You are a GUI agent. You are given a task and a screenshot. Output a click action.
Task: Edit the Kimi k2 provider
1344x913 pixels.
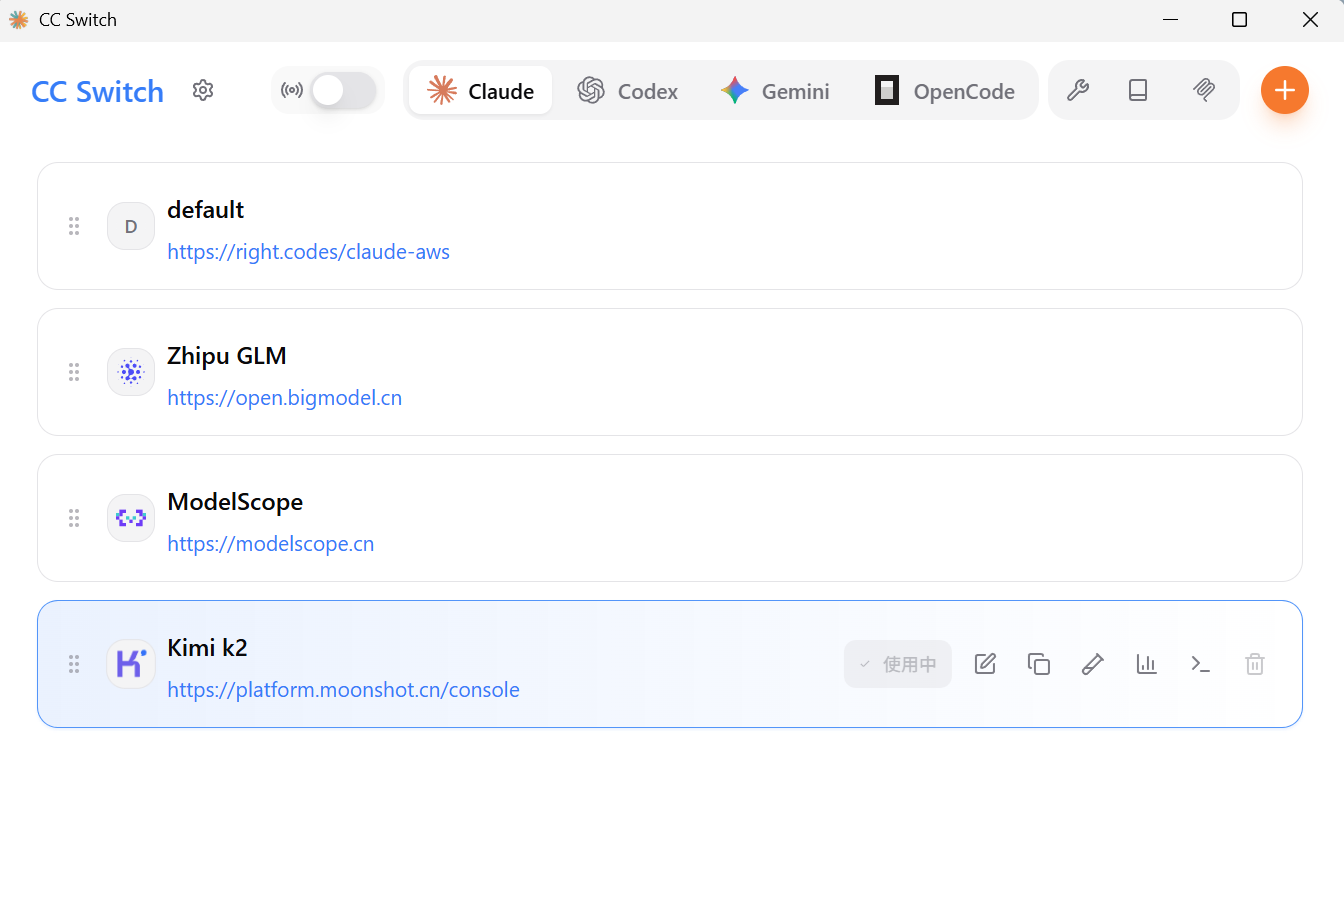[985, 664]
